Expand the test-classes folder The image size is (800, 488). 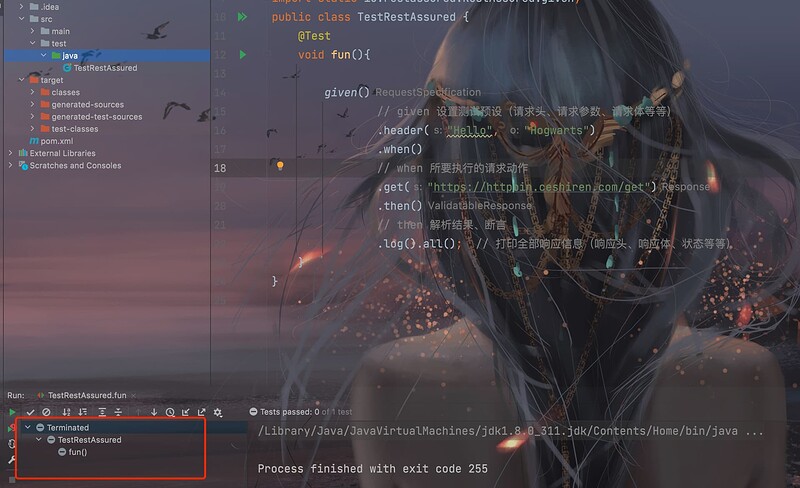coord(33,129)
